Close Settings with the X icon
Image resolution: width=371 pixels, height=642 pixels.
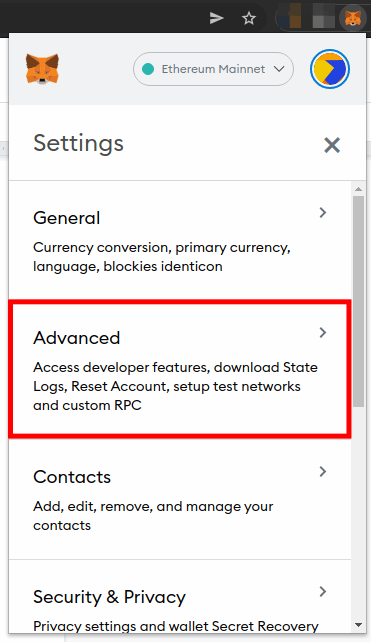(x=332, y=145)
